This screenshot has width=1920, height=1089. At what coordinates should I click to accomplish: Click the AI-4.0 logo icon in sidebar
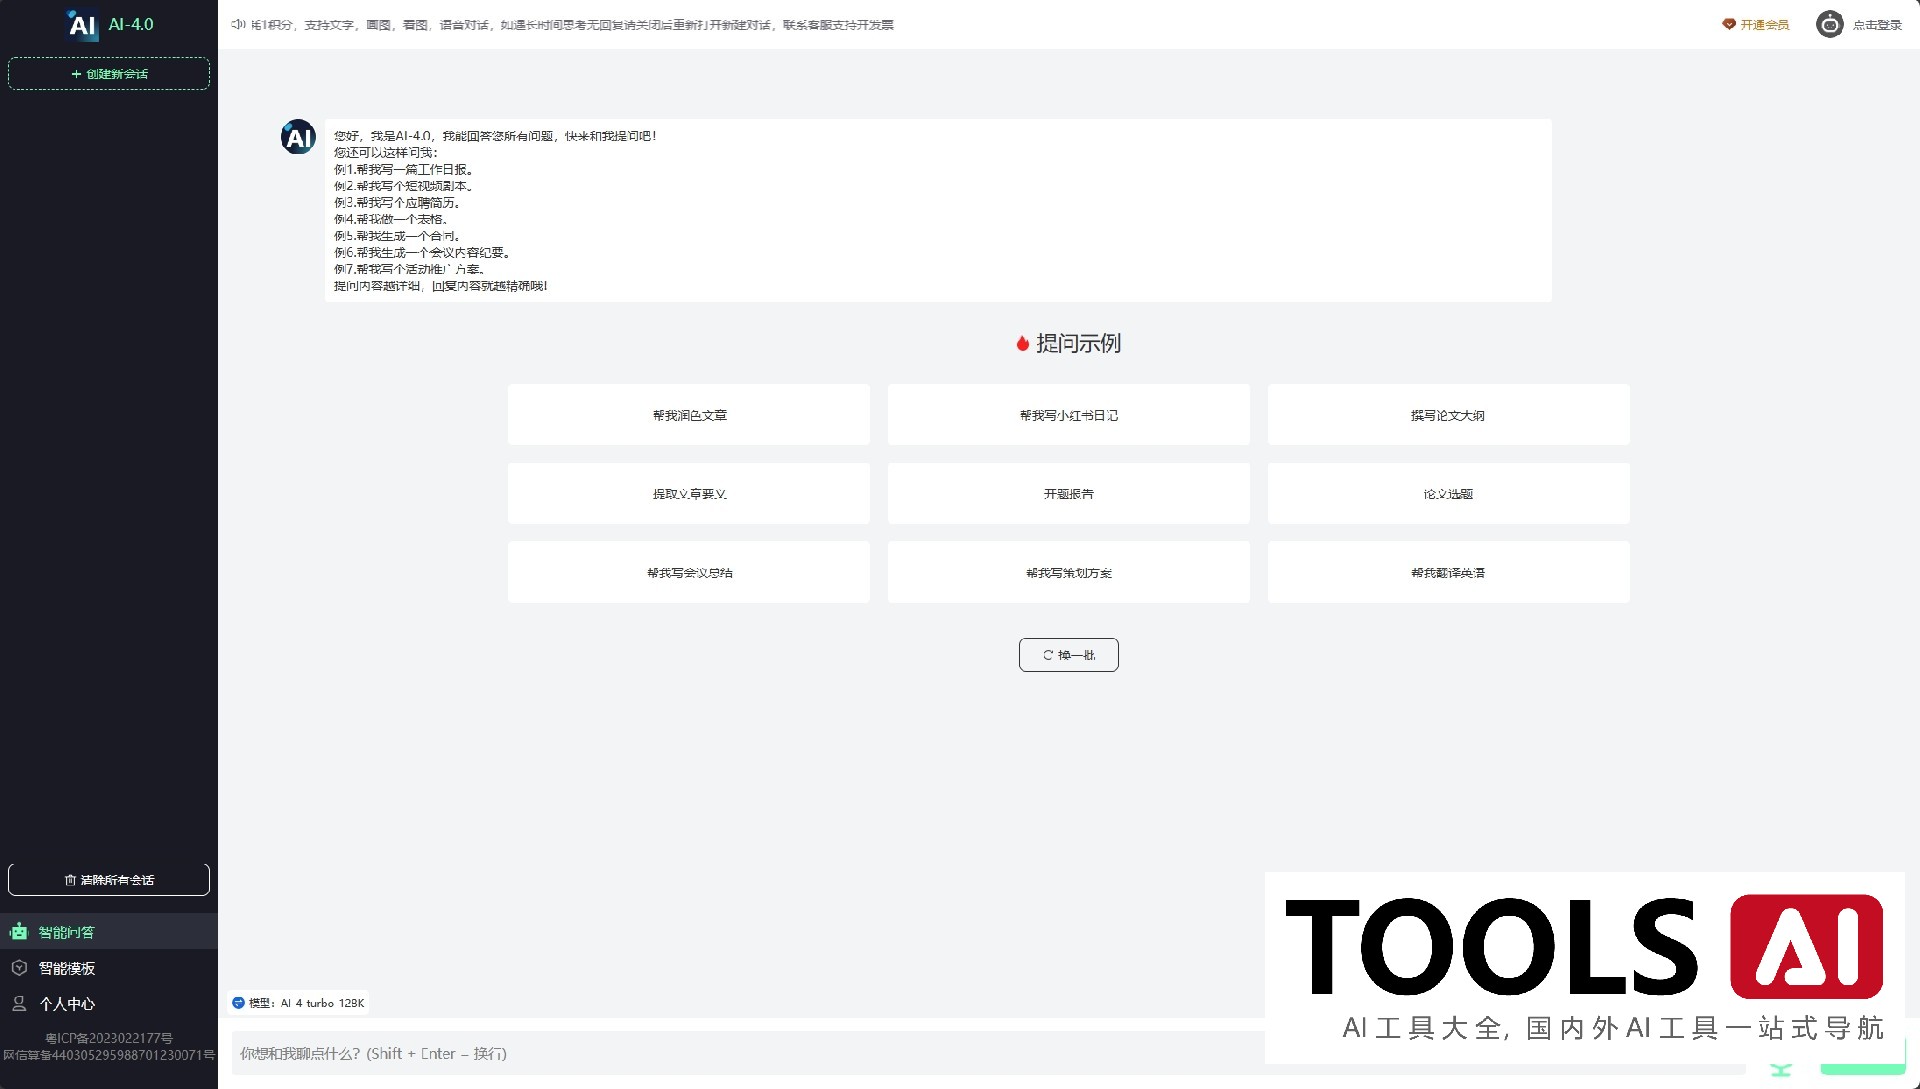pos(82,25)
